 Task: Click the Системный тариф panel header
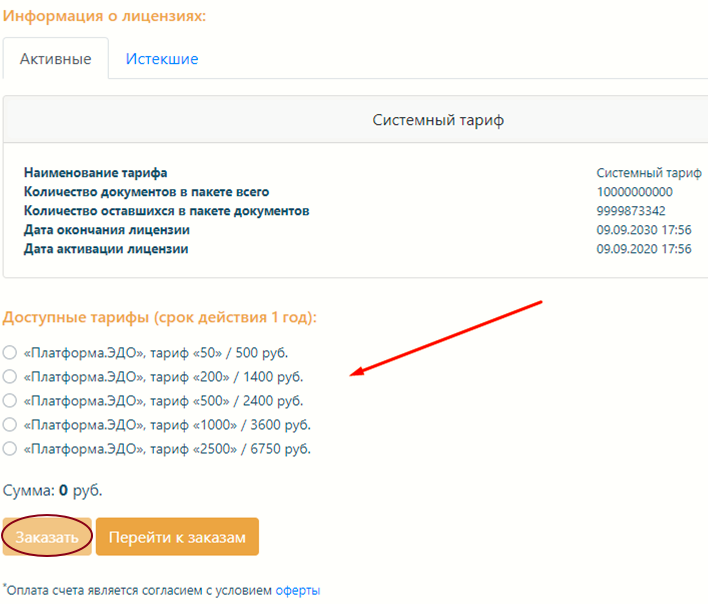click(x=438, y=120)
